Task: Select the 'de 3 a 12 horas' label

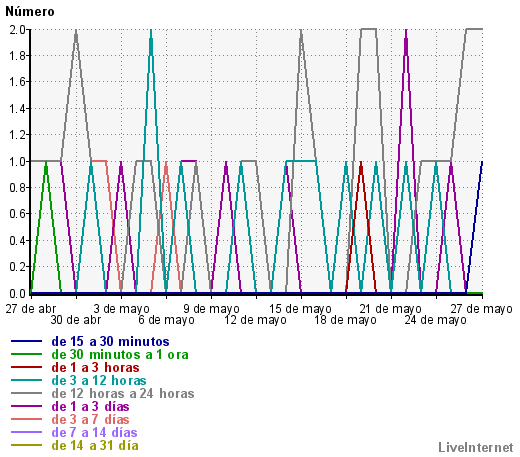Action: tap(99, 380)
